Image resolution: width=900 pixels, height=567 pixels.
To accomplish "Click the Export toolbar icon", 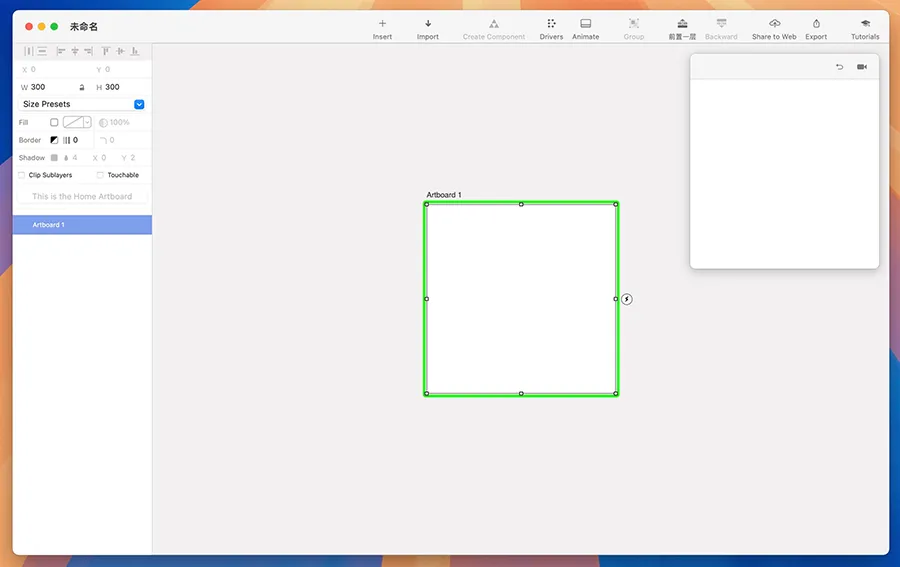I will (x=816, y=24).
